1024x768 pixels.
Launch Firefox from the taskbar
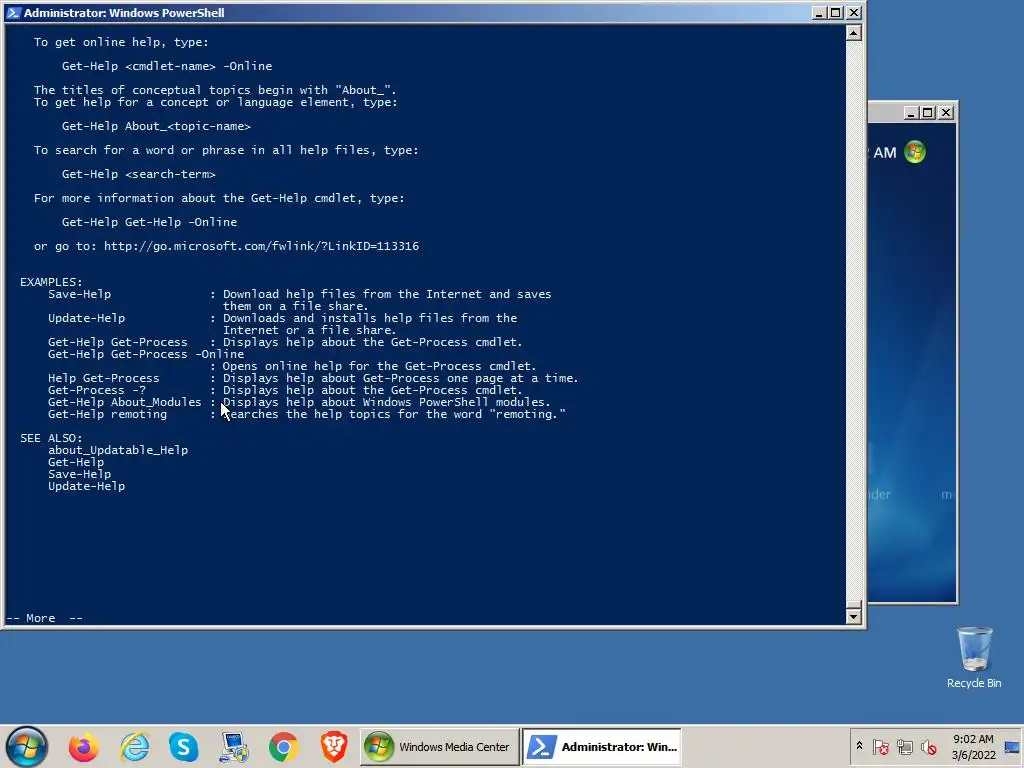(84, 747)
